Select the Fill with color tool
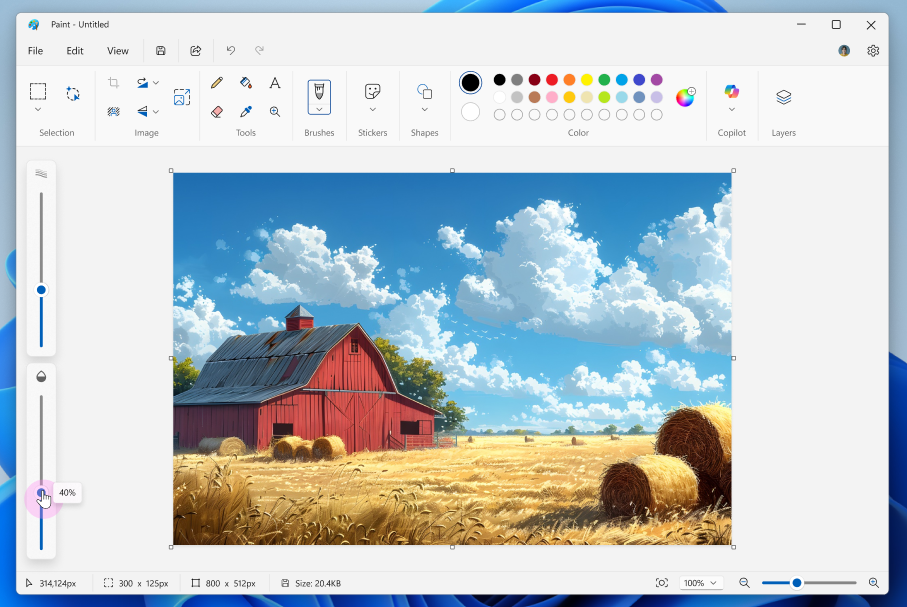The image size is (907, 607). (x=246, y=83)
